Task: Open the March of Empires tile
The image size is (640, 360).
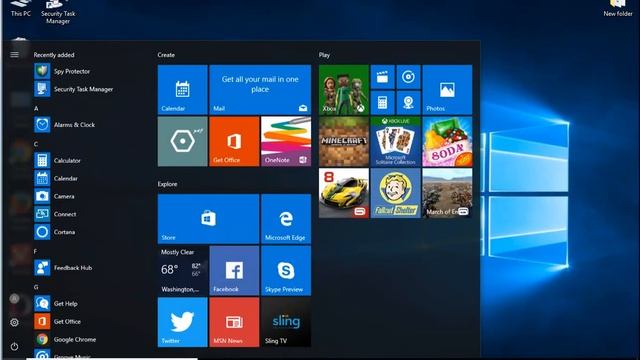Action: tap(447, 193)
